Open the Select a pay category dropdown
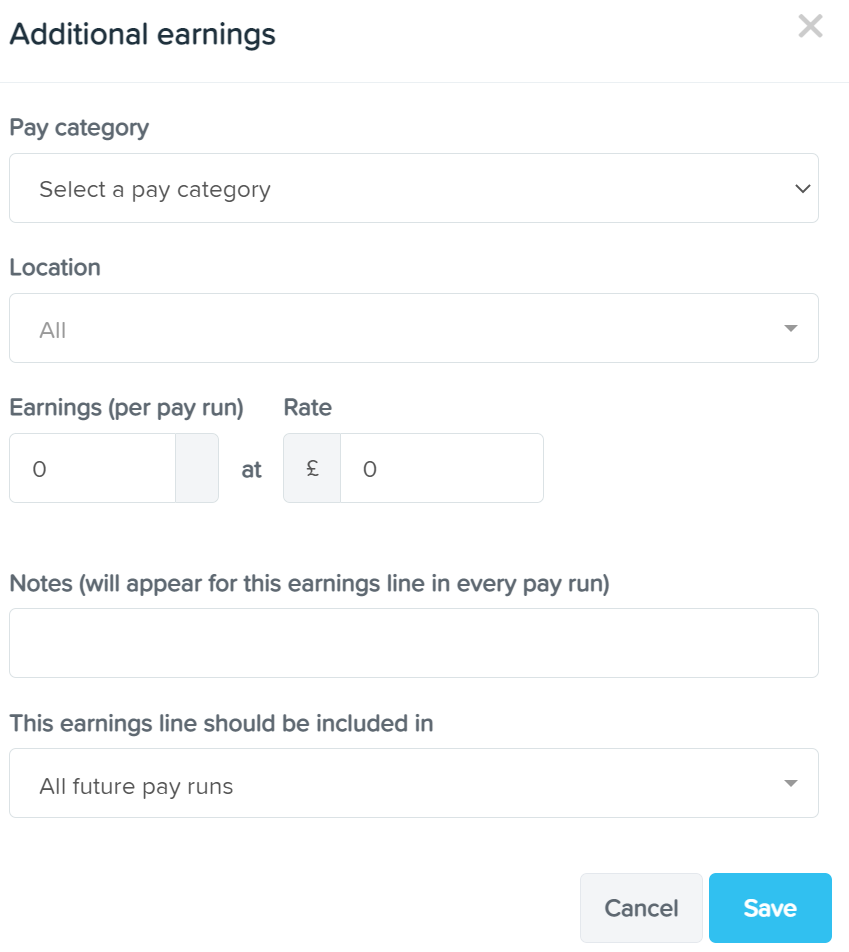Image resolution: width=849 pixels, height=952 pixels. [414, 188]
